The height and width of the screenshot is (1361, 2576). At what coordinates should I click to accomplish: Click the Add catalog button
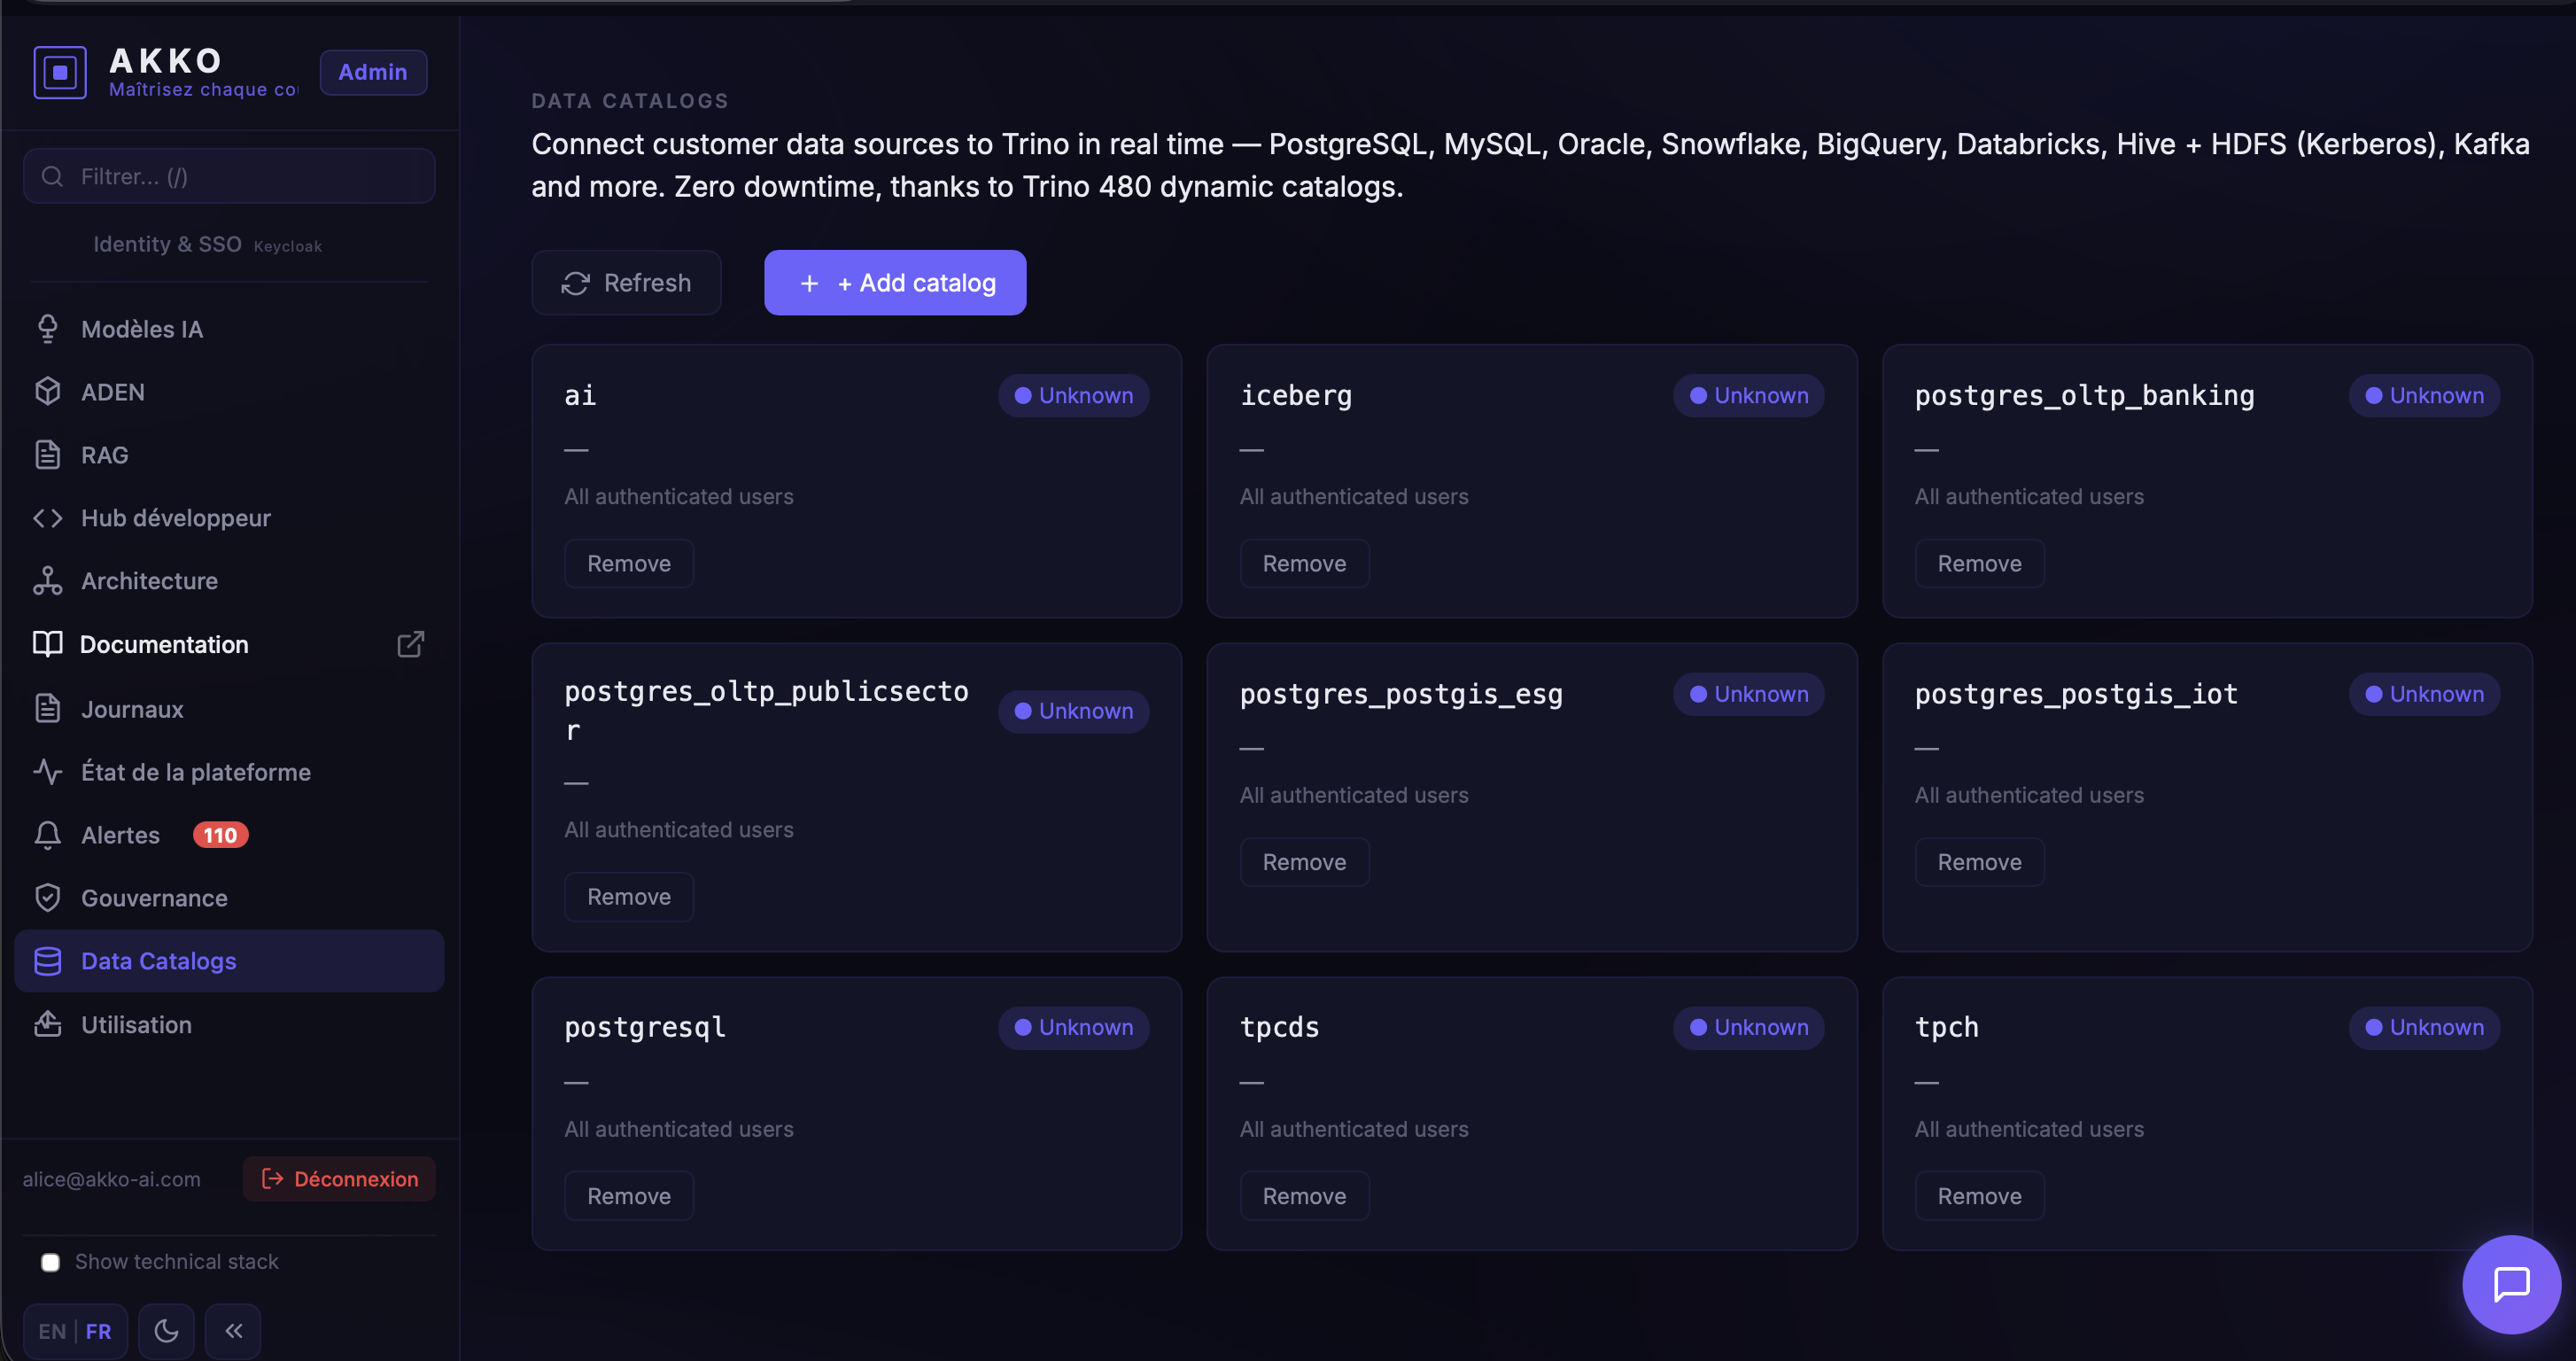895,283
